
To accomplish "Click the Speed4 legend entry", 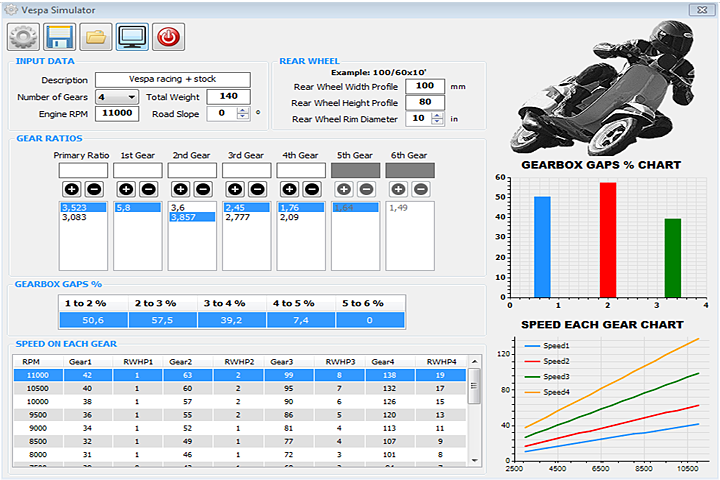I will 547,392.
